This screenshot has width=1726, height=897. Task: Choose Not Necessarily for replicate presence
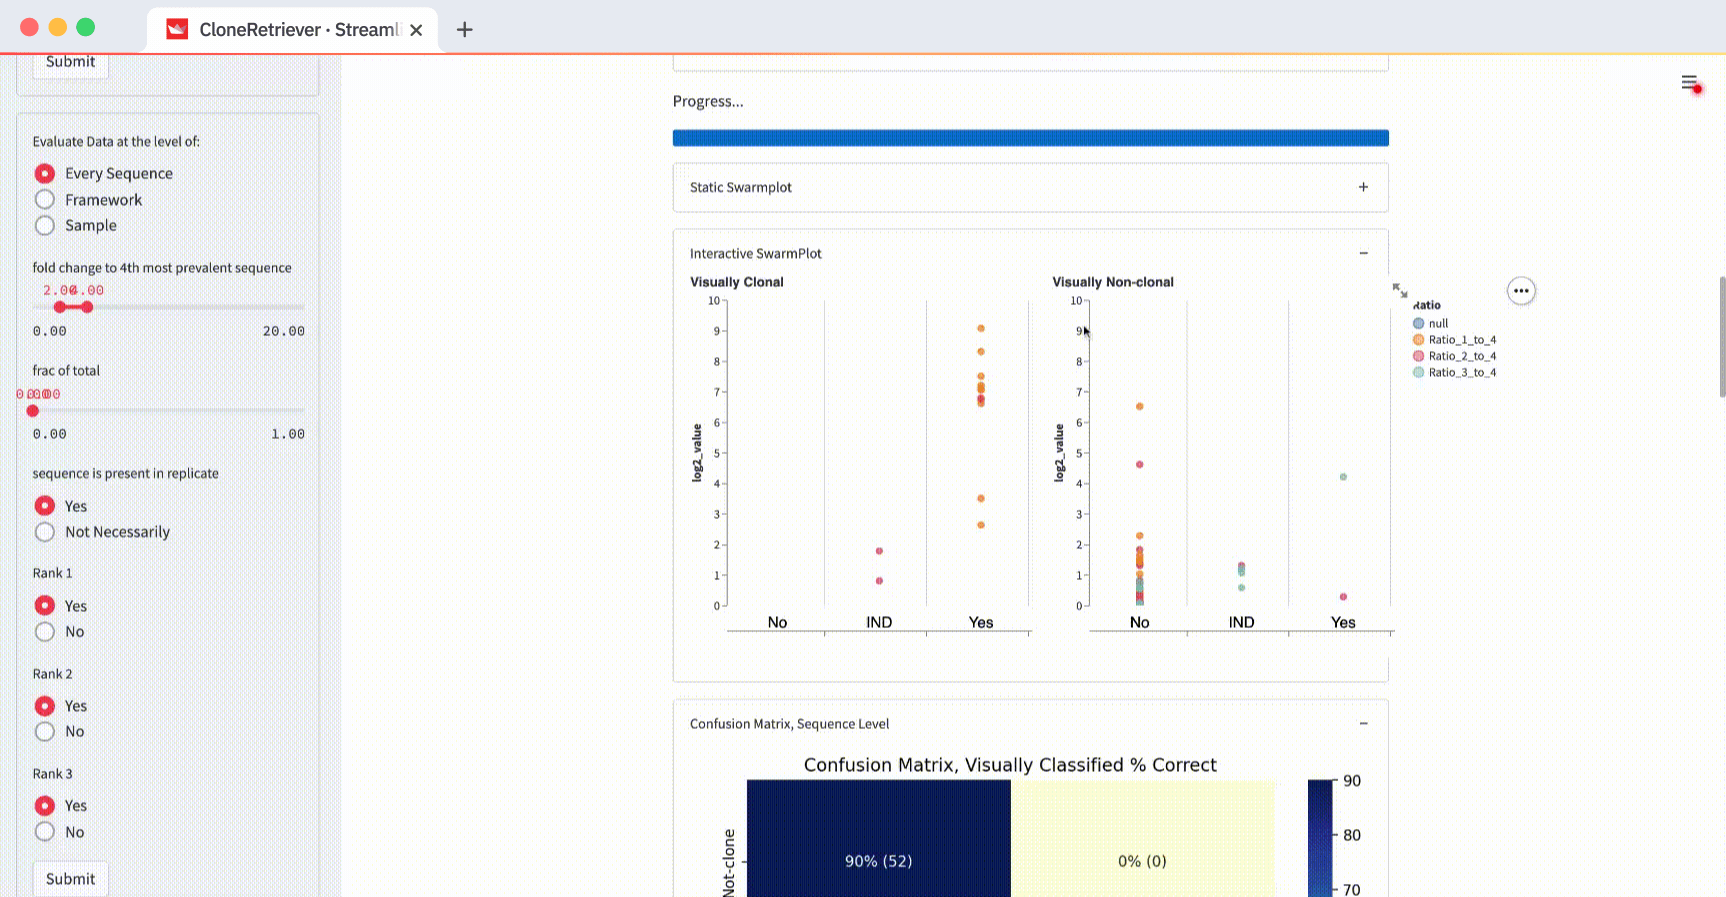point(45,532)
